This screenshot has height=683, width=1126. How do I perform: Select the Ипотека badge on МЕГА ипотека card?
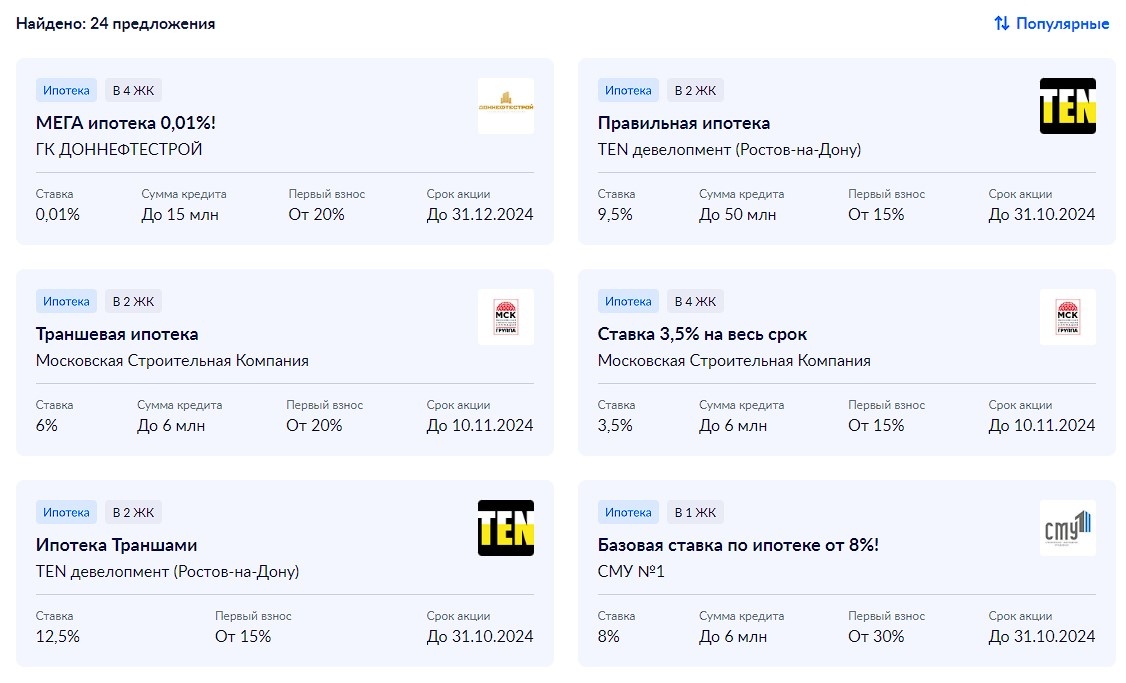click(66, 89)
